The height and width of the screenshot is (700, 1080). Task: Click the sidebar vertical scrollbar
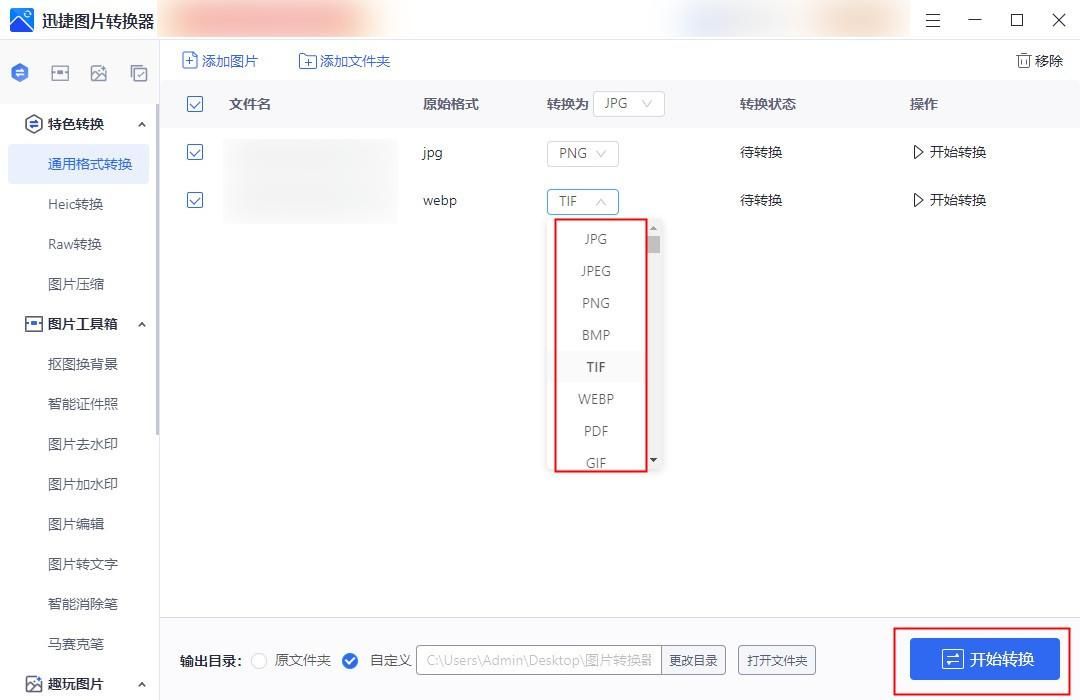click(x=158, y=269)
